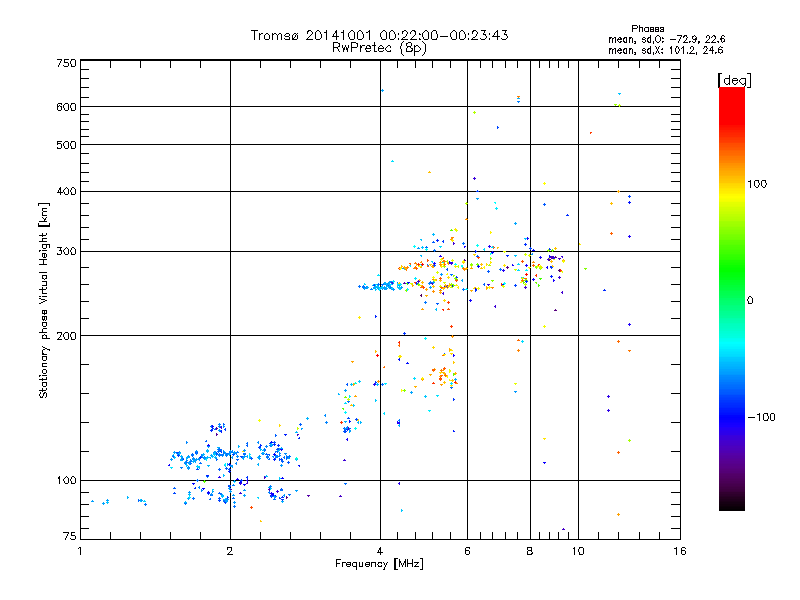Select the 'mean, sd,X: 101.2, 24.6' line
This screenshot has width=800, height=600.
click(x=665, y=50)
